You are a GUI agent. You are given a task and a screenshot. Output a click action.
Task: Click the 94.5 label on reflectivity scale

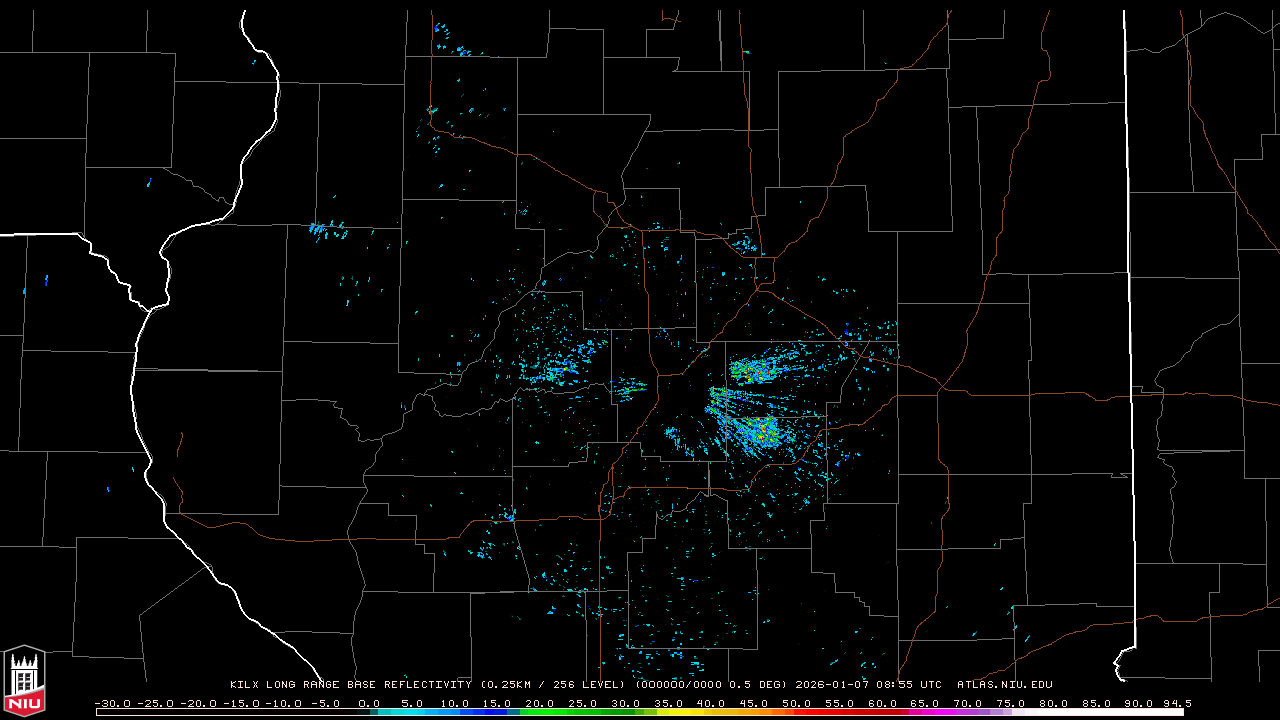pos(1175,703)
